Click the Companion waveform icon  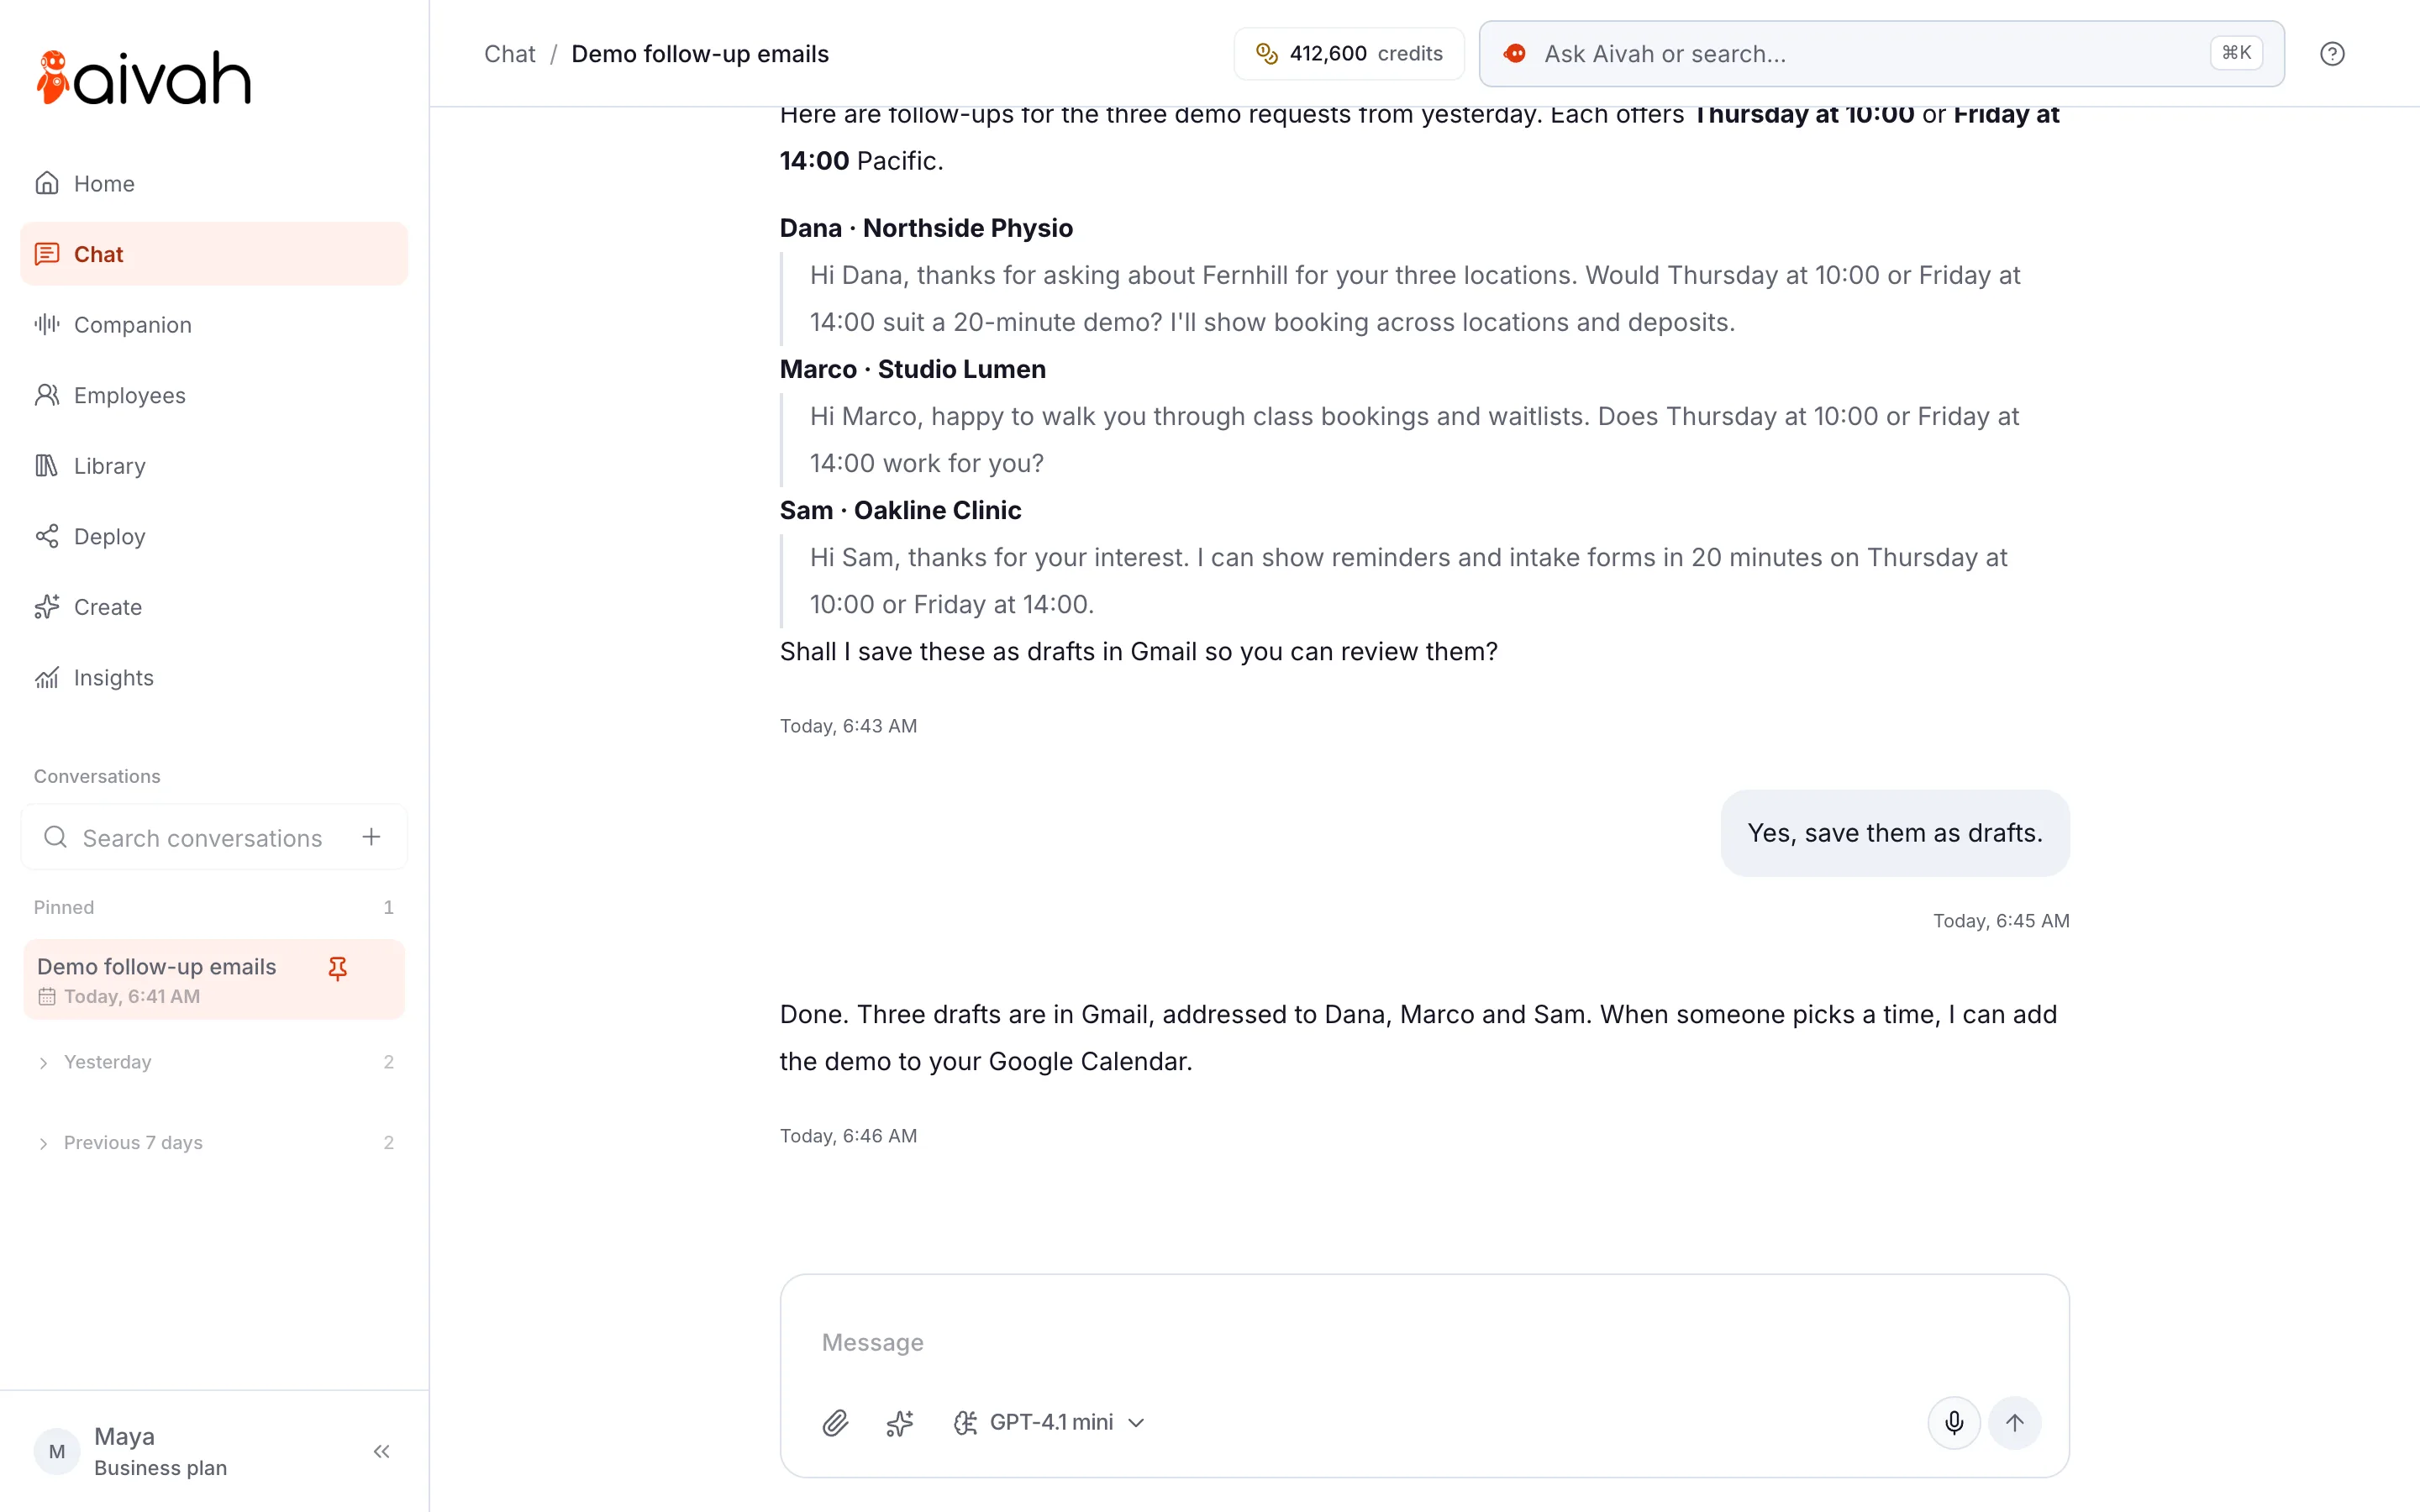tap(47, 324)
